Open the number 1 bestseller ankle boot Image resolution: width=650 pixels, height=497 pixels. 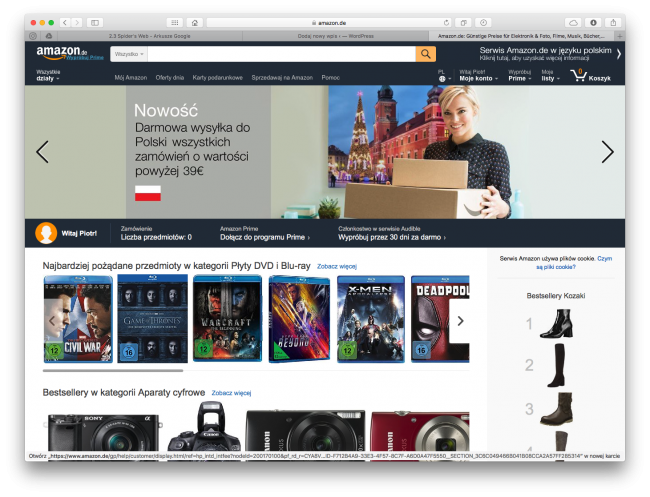[556, 323]
